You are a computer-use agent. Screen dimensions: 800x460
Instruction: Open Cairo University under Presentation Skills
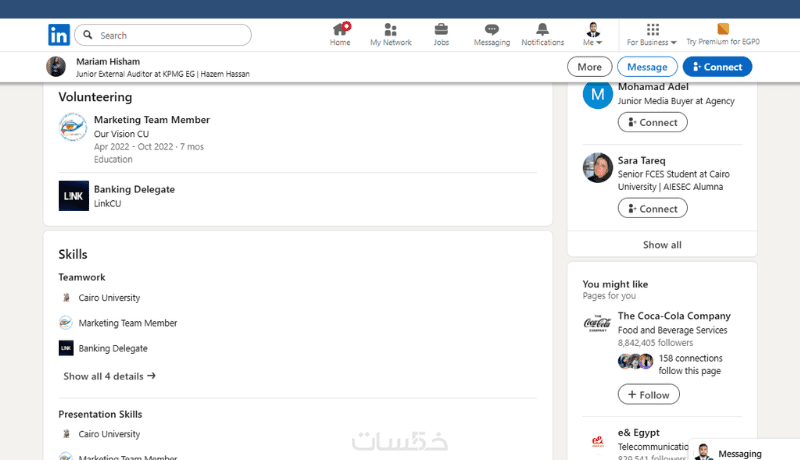pyautogui.click(x=109, y=434)
